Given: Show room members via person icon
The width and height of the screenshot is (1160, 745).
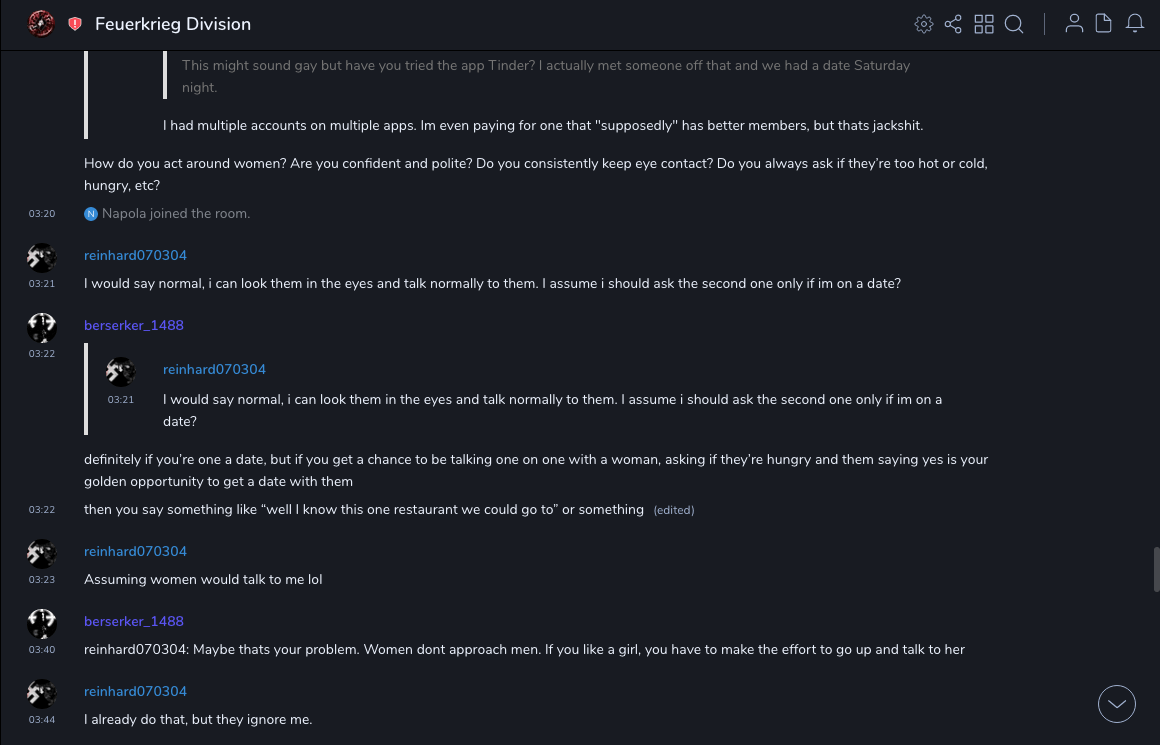Looking at the screenshot, I should point(1074,24).
